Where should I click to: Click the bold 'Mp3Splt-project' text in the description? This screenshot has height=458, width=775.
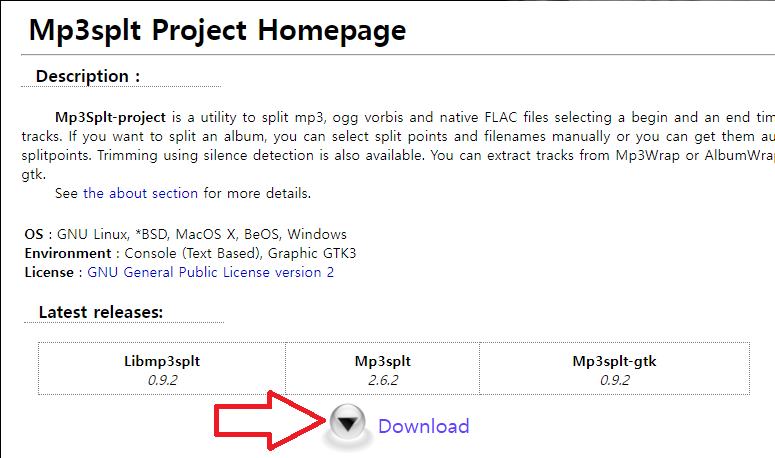(x=112, y=116)
